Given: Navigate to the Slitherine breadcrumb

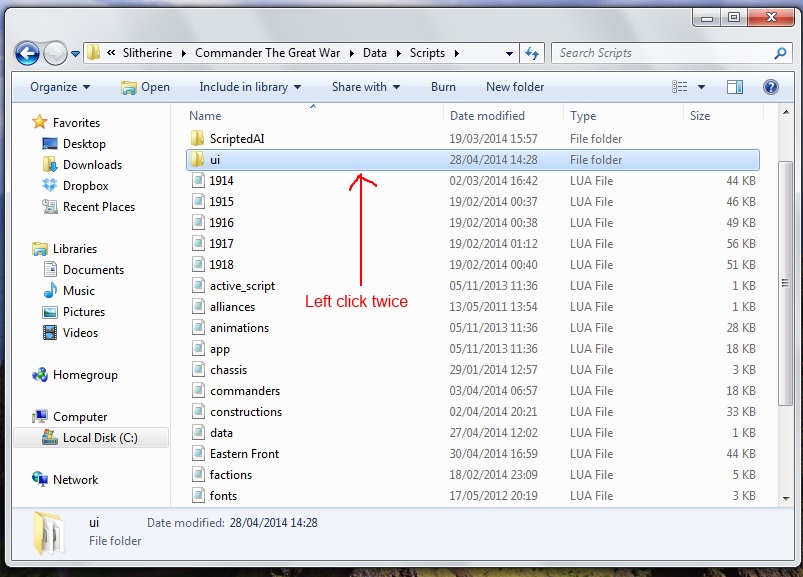Looking at the screenshot, I should (147, 53).
